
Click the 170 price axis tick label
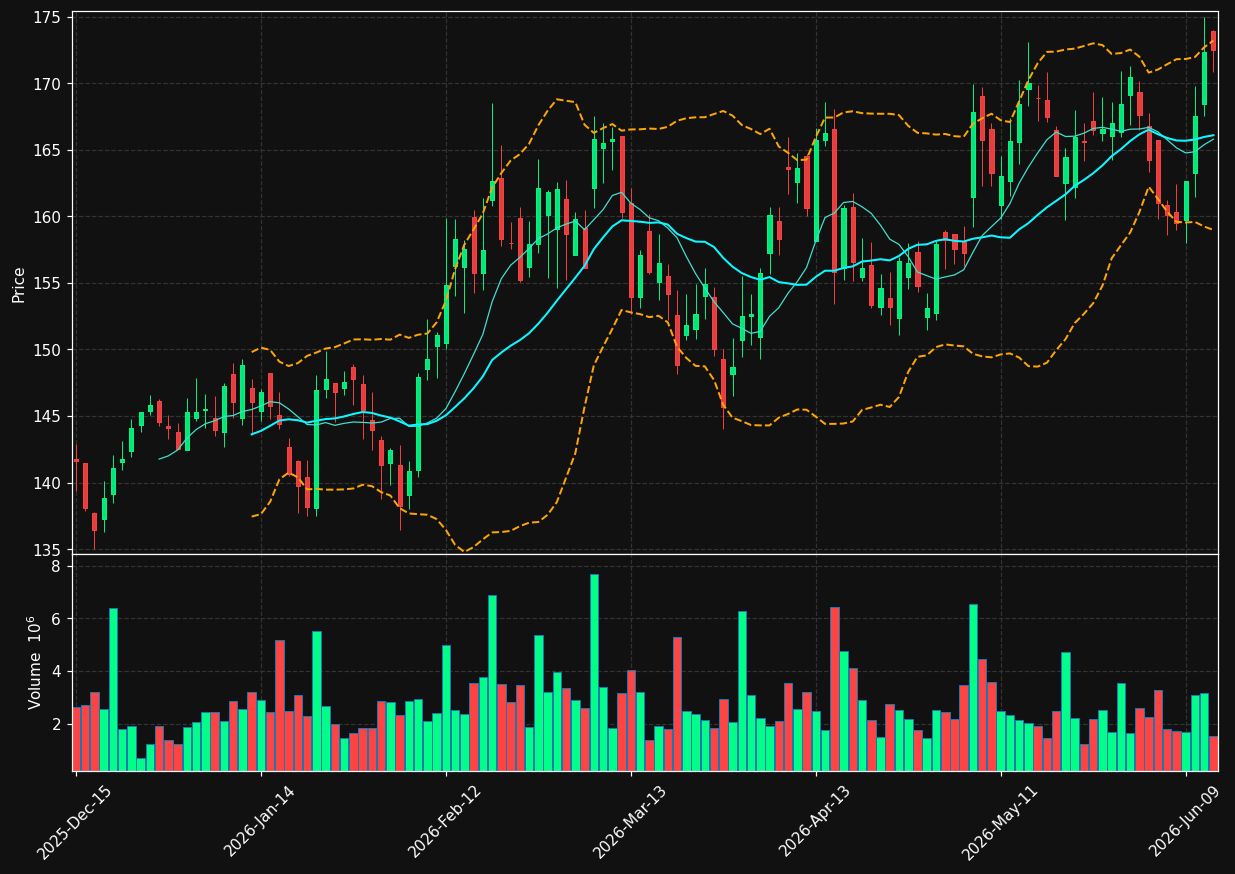(x=47, y=84)
